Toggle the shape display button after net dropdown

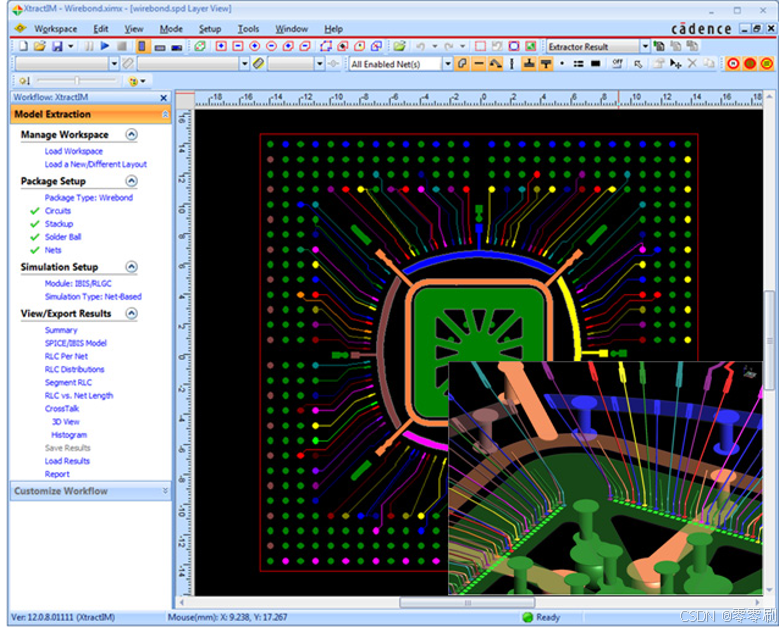(462, 64)
